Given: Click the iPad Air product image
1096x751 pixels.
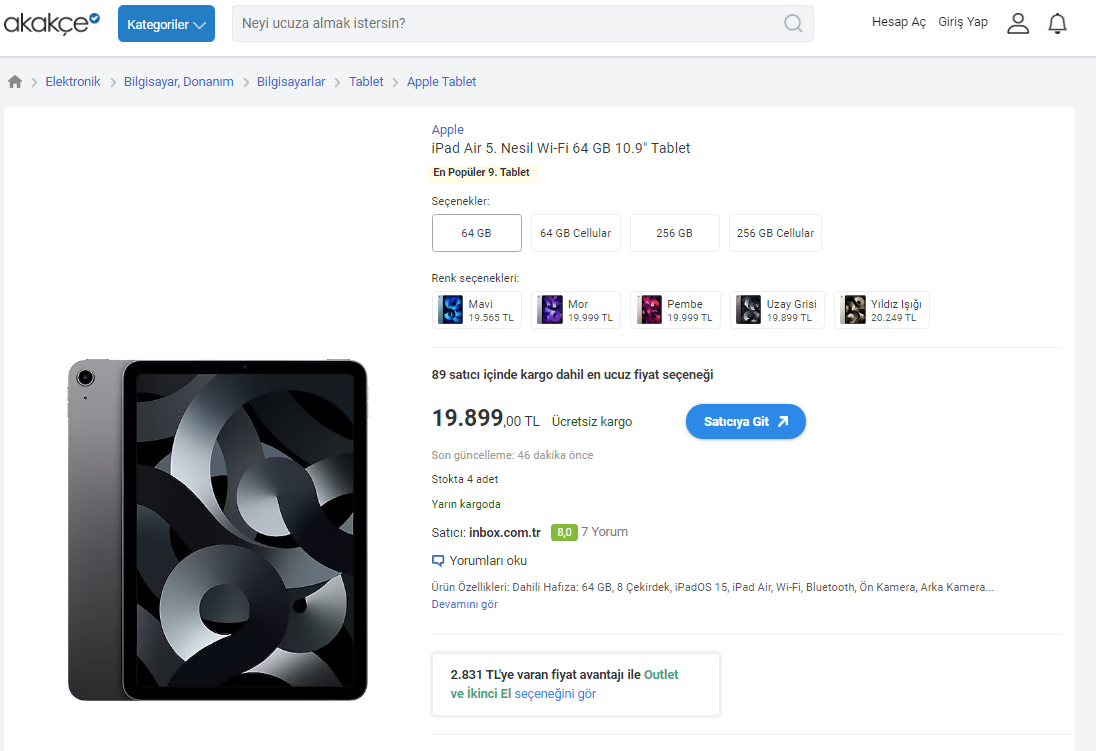Looking at the screenshot, I should pyautogui.click(x=218, y=529).
